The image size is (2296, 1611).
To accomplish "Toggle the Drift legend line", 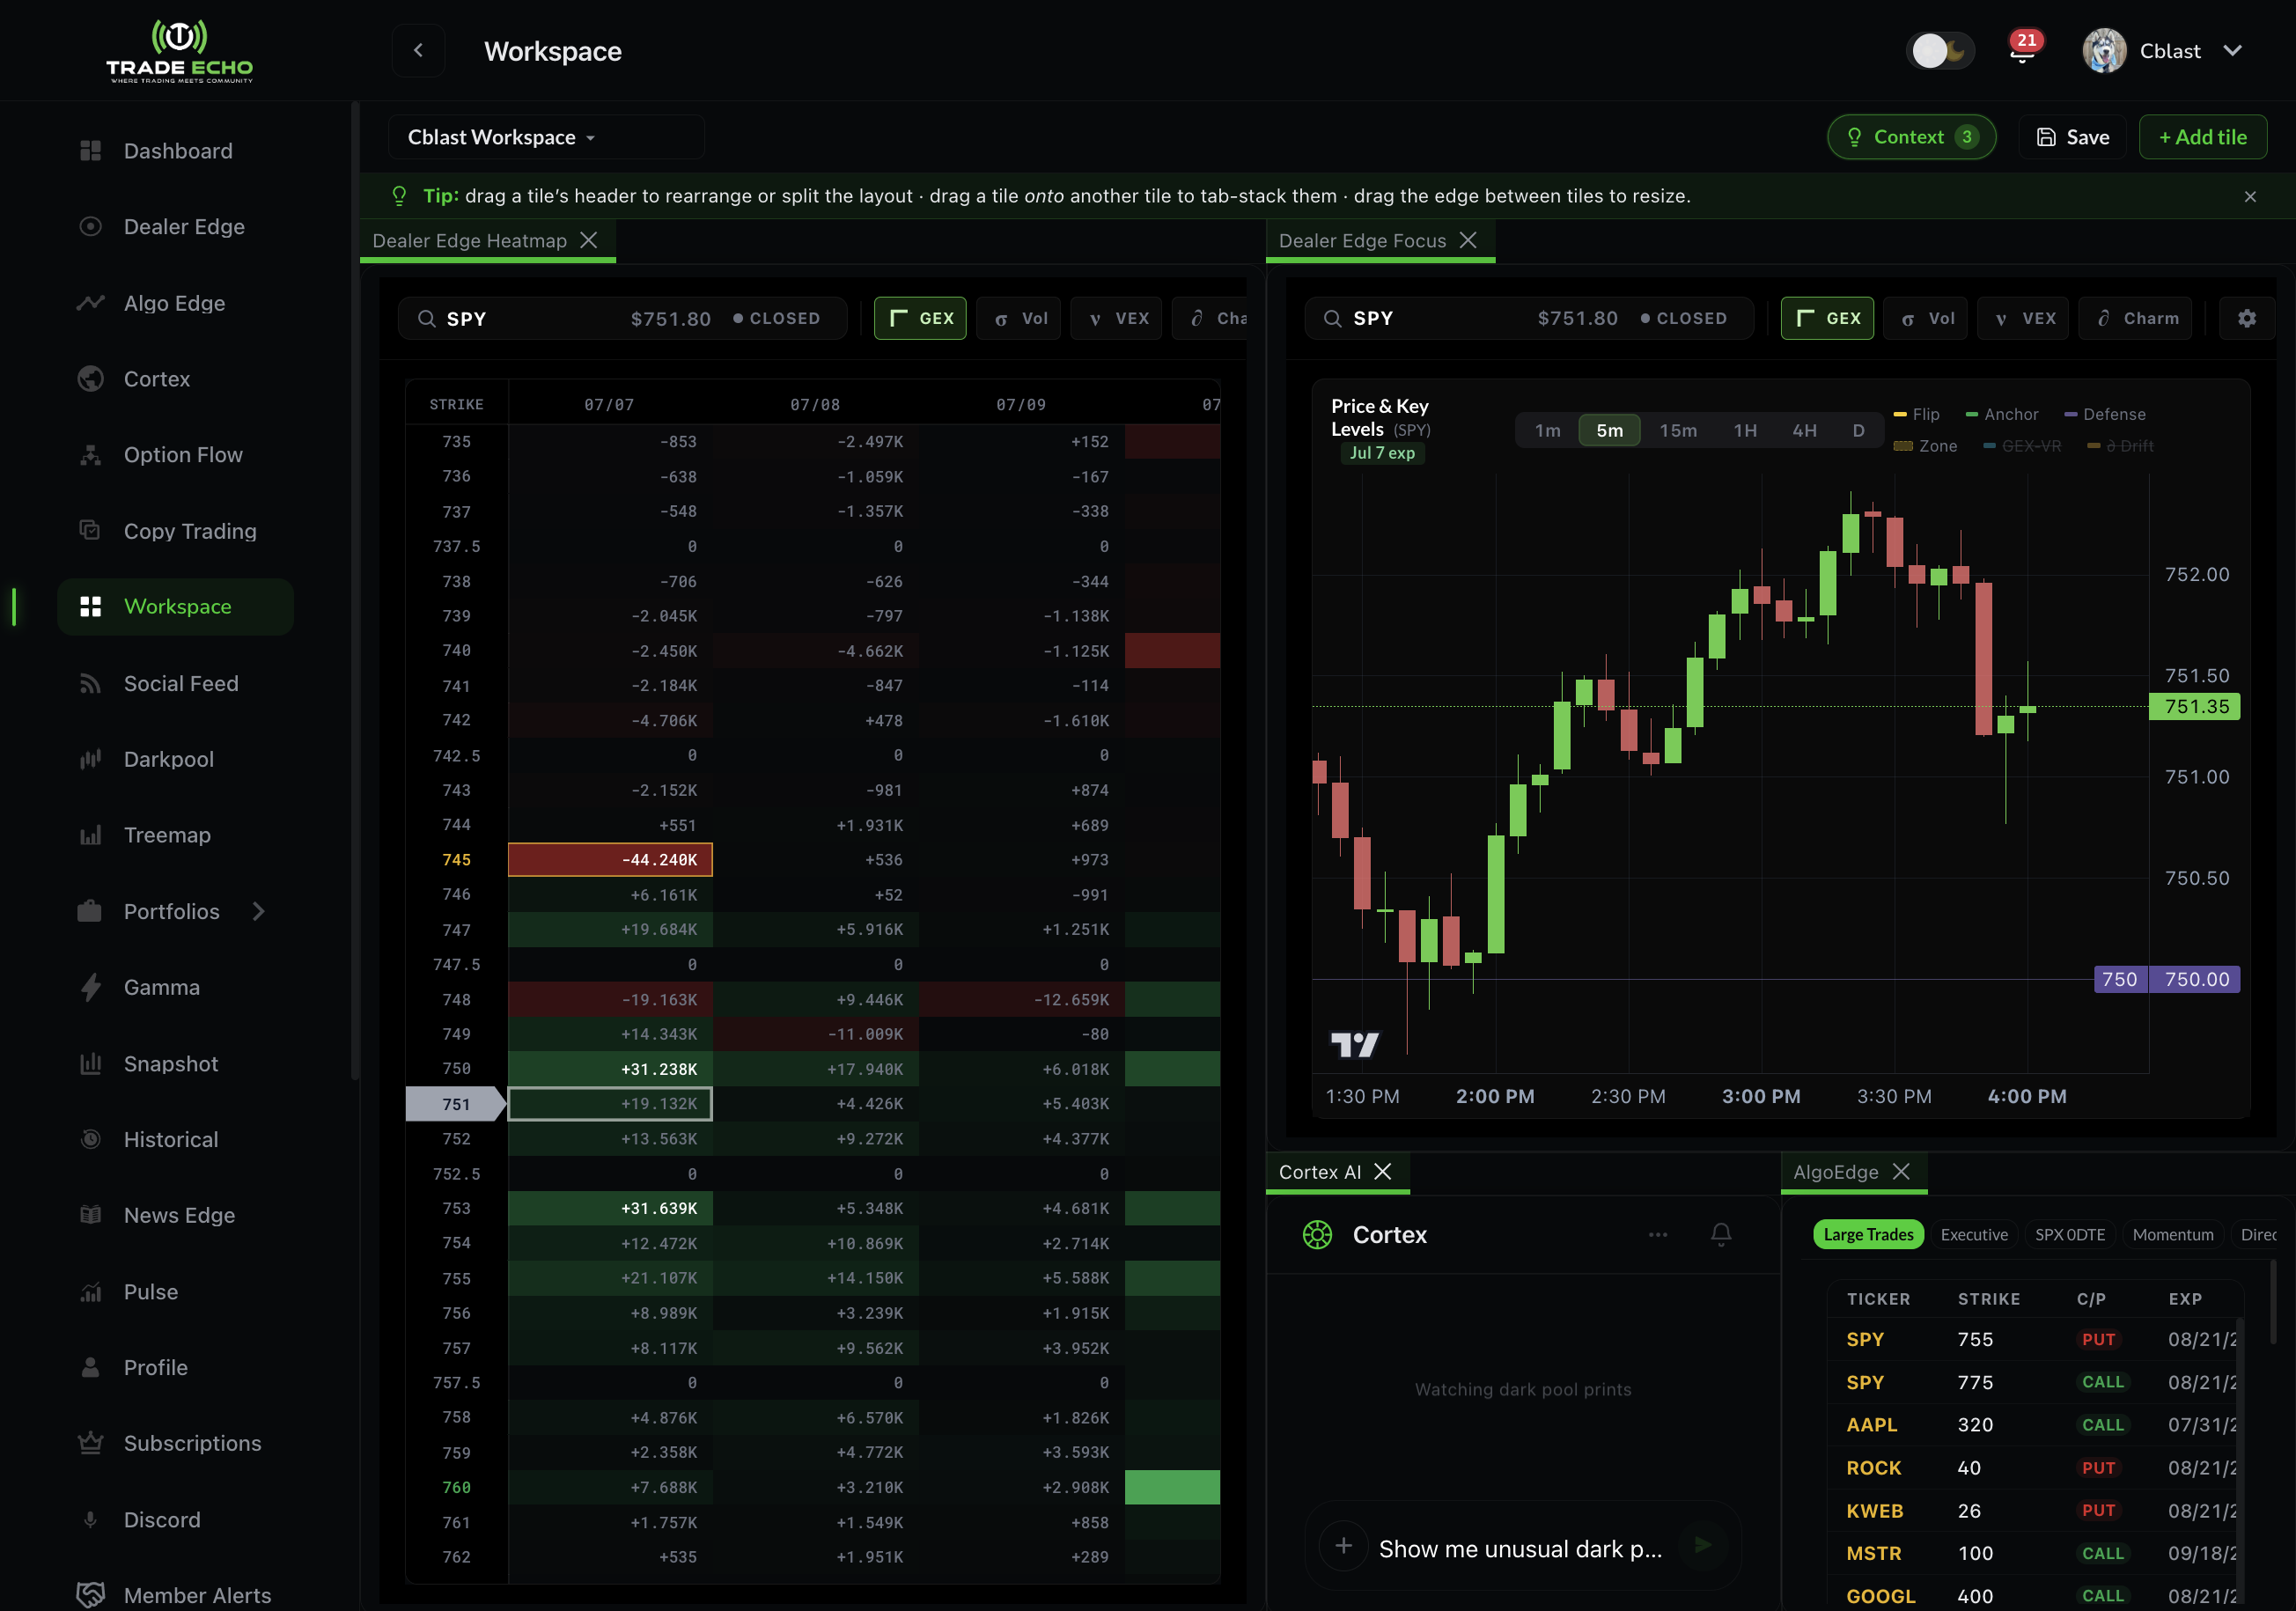I will pos(2120,446).
